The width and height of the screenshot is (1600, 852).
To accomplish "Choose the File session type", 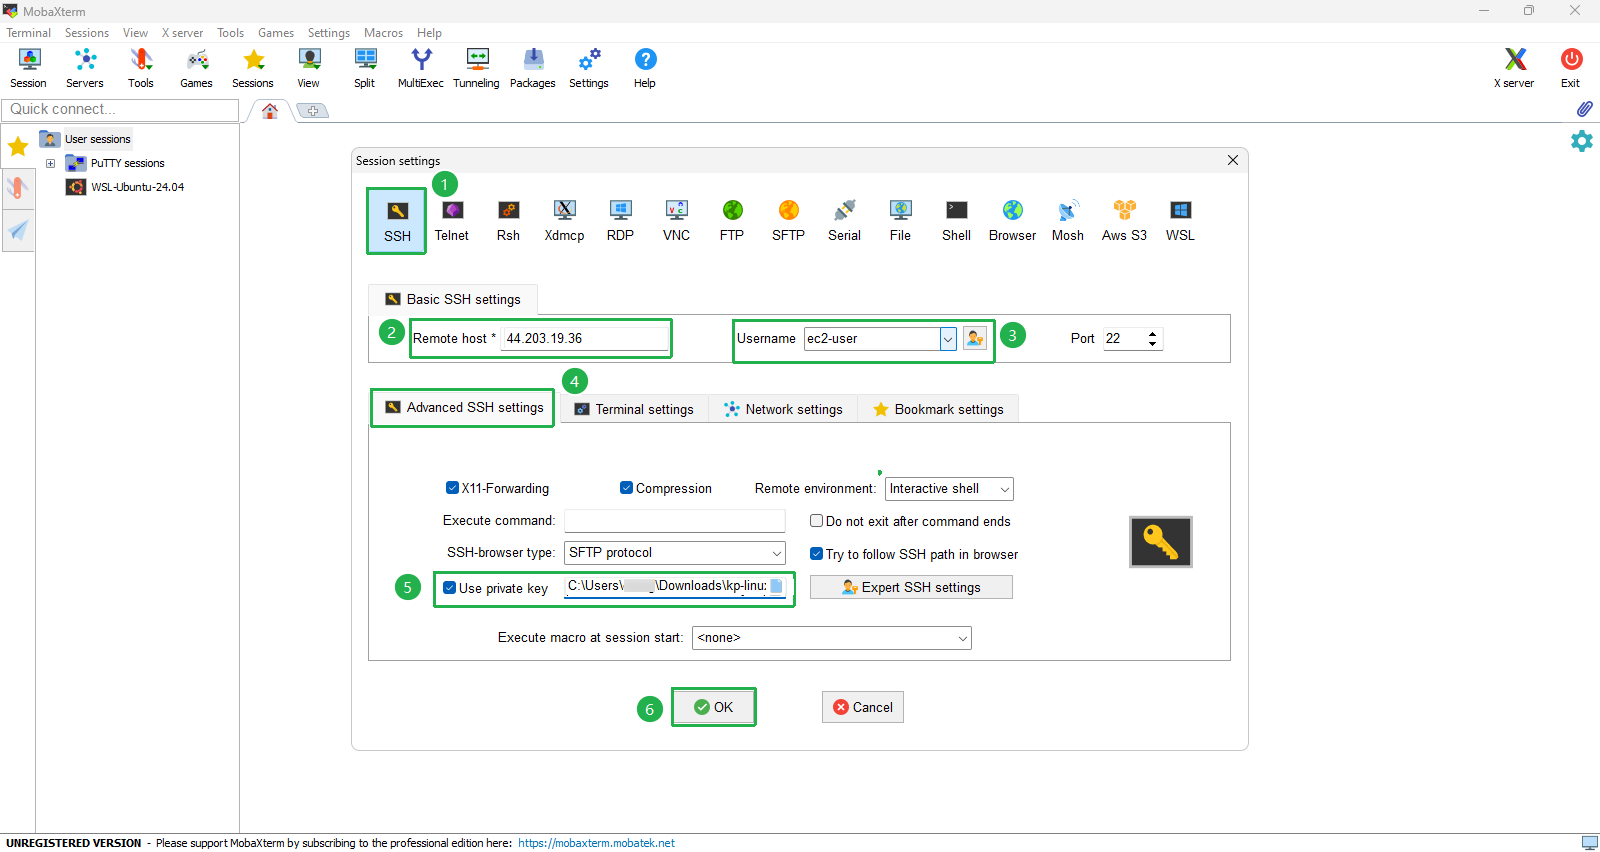I will point(900,221).
